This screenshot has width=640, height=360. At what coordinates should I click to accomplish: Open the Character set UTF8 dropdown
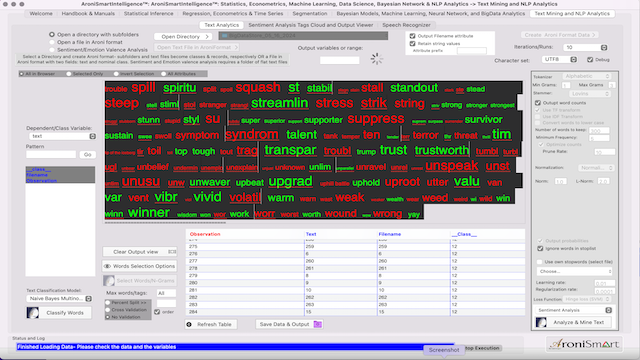click(x=559, y=60)
